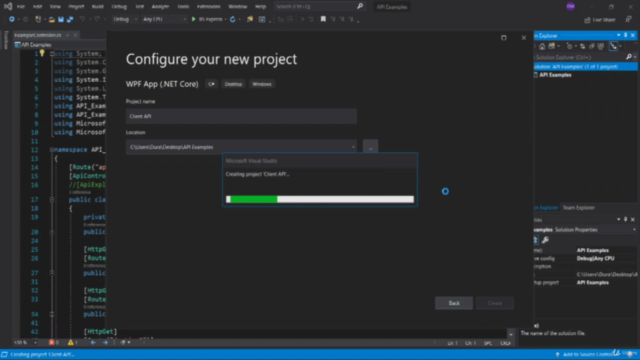Screen dimensions: 640x360
Task: Open Properties panel window options dropdown
Action: pyautogui.click(x=619, y=220)
